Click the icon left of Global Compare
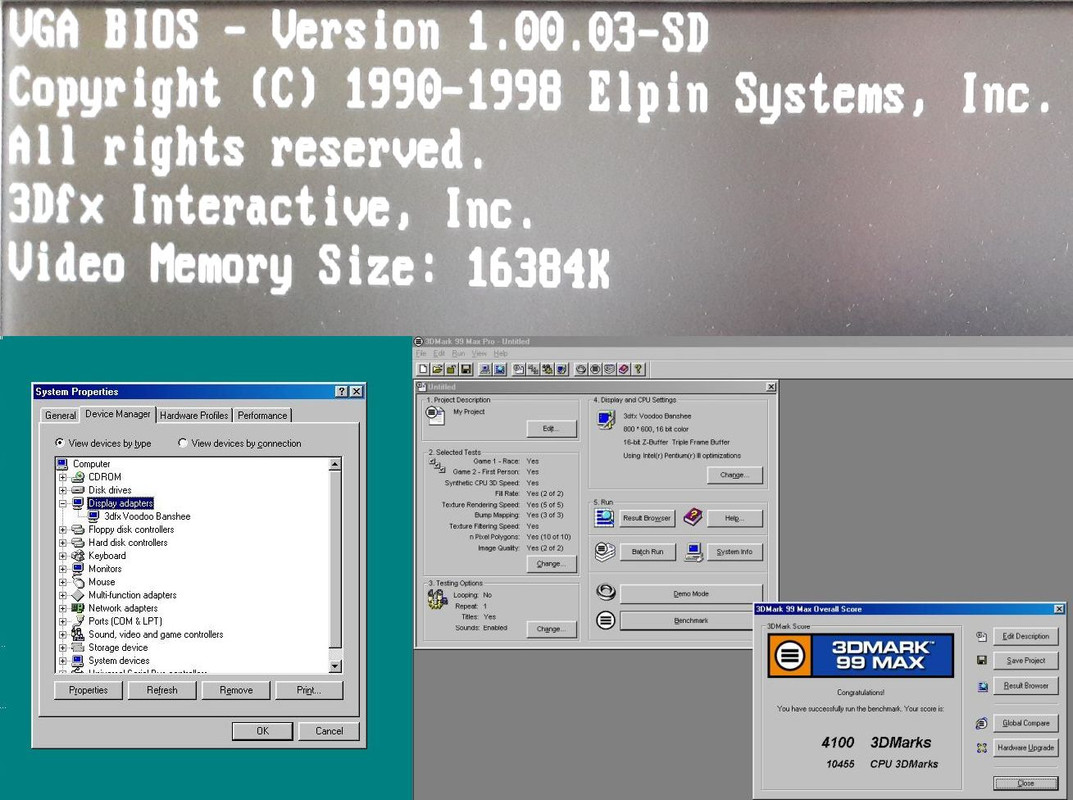 pyautogui.click(x=981, y=723)
